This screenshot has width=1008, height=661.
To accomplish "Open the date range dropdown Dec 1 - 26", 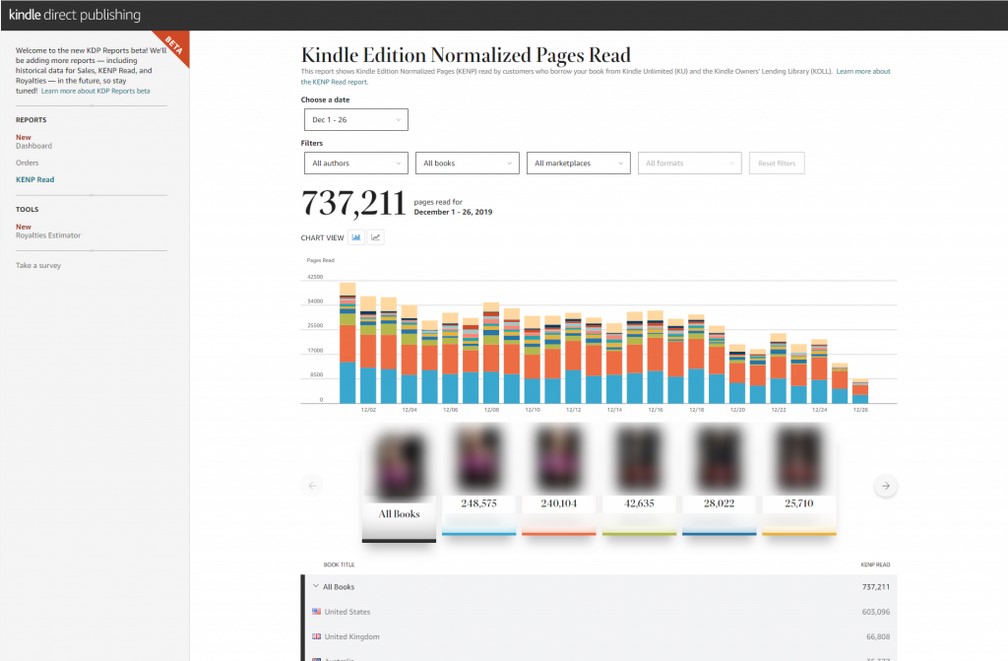I will pyautogui.click(x=356, y=120).
